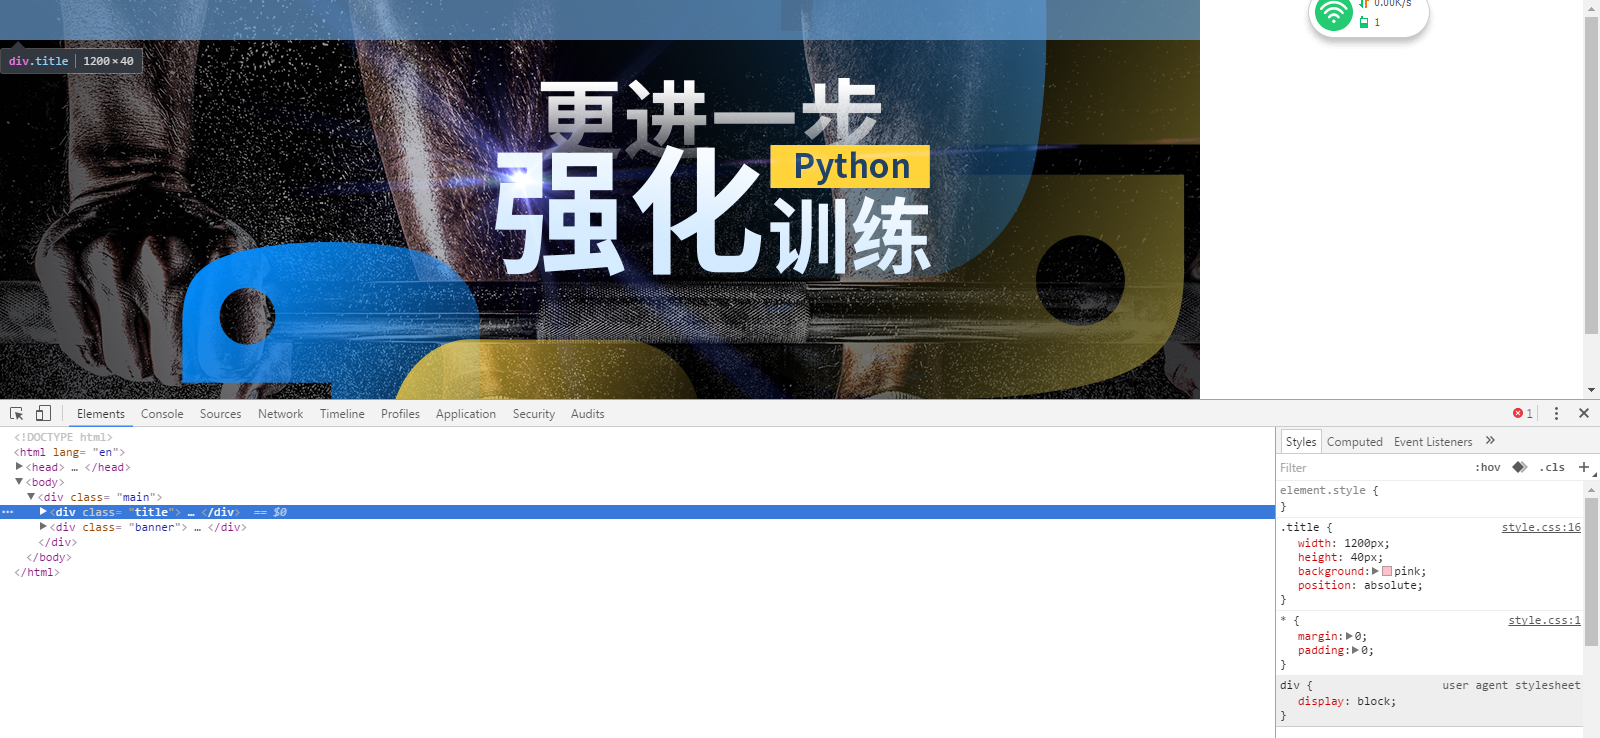Click the element.style rule block
Image resolution: width=1600 pixels, height=738 pixels.
click(1430, 497)
